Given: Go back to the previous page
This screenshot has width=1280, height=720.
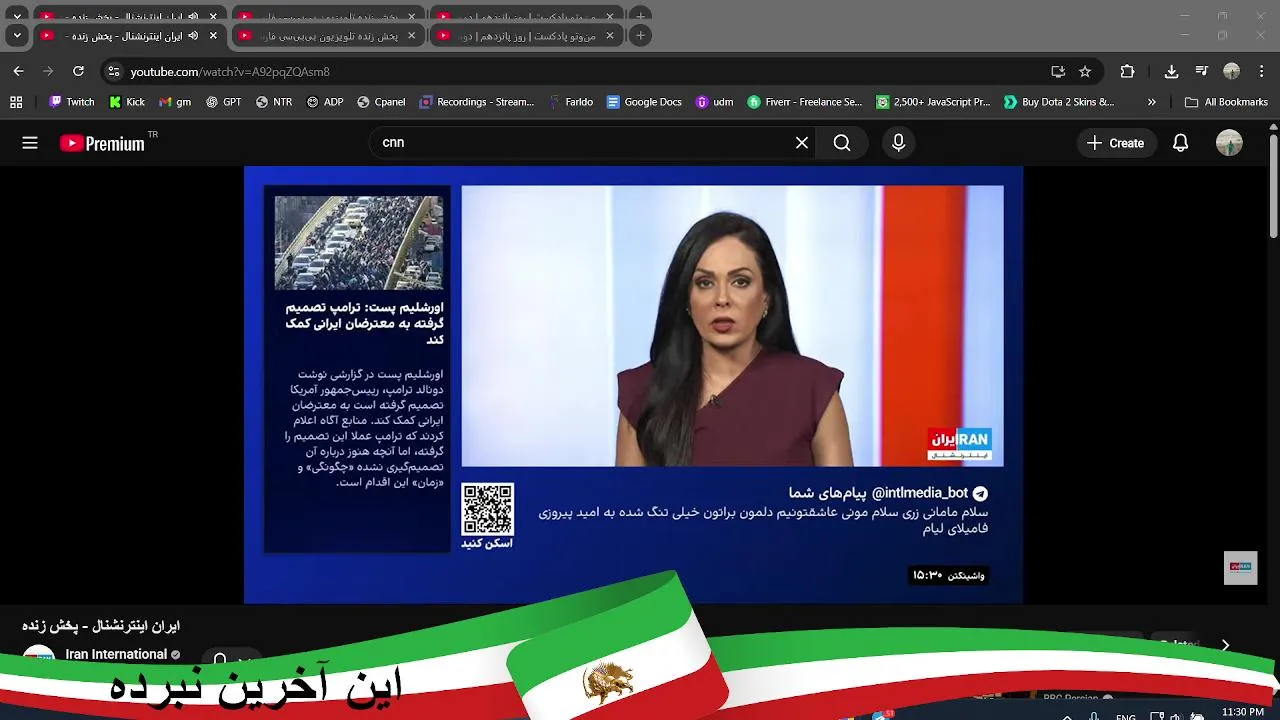Looking at the screenshot, I should 18,71.
